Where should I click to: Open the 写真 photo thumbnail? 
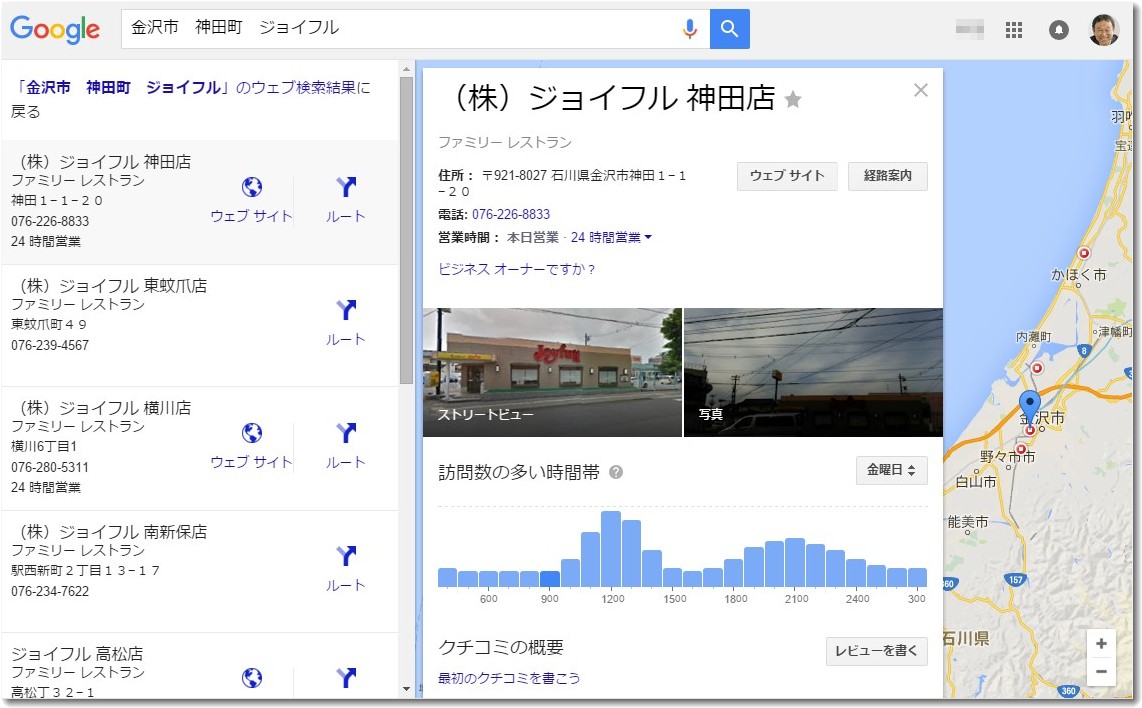[814, 372]
